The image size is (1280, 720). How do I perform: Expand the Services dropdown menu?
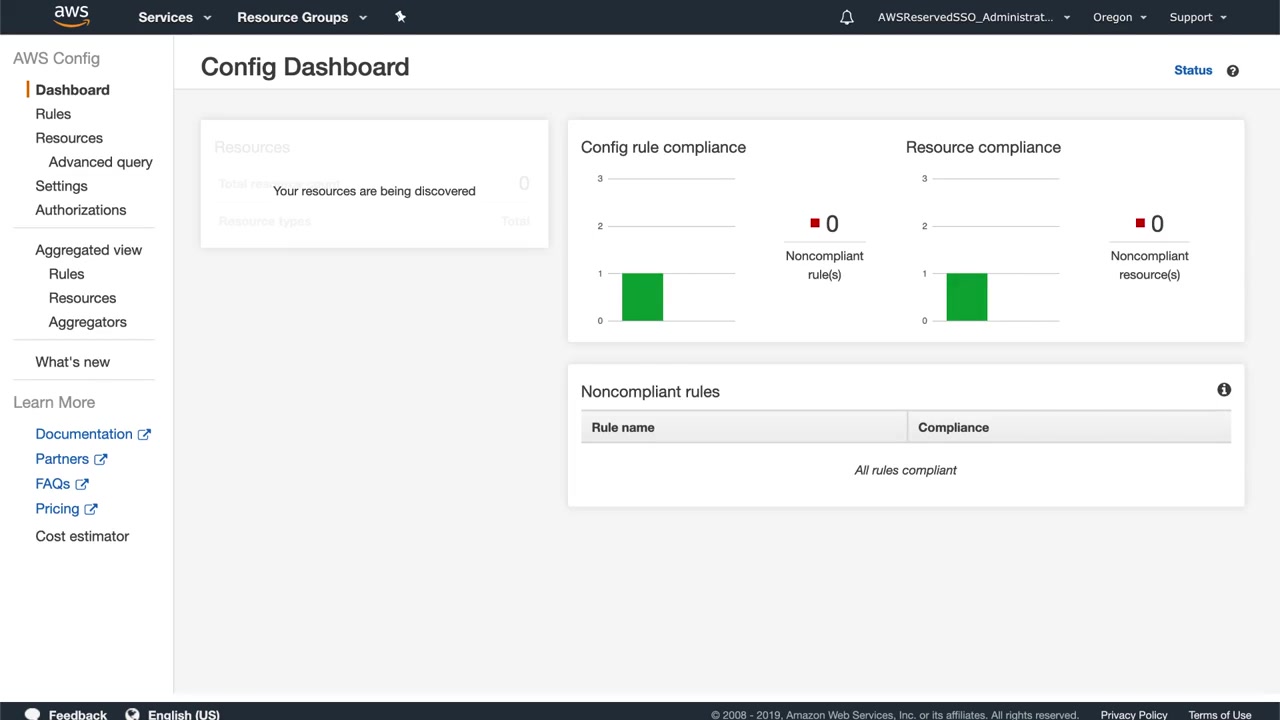tap(174, 17)
